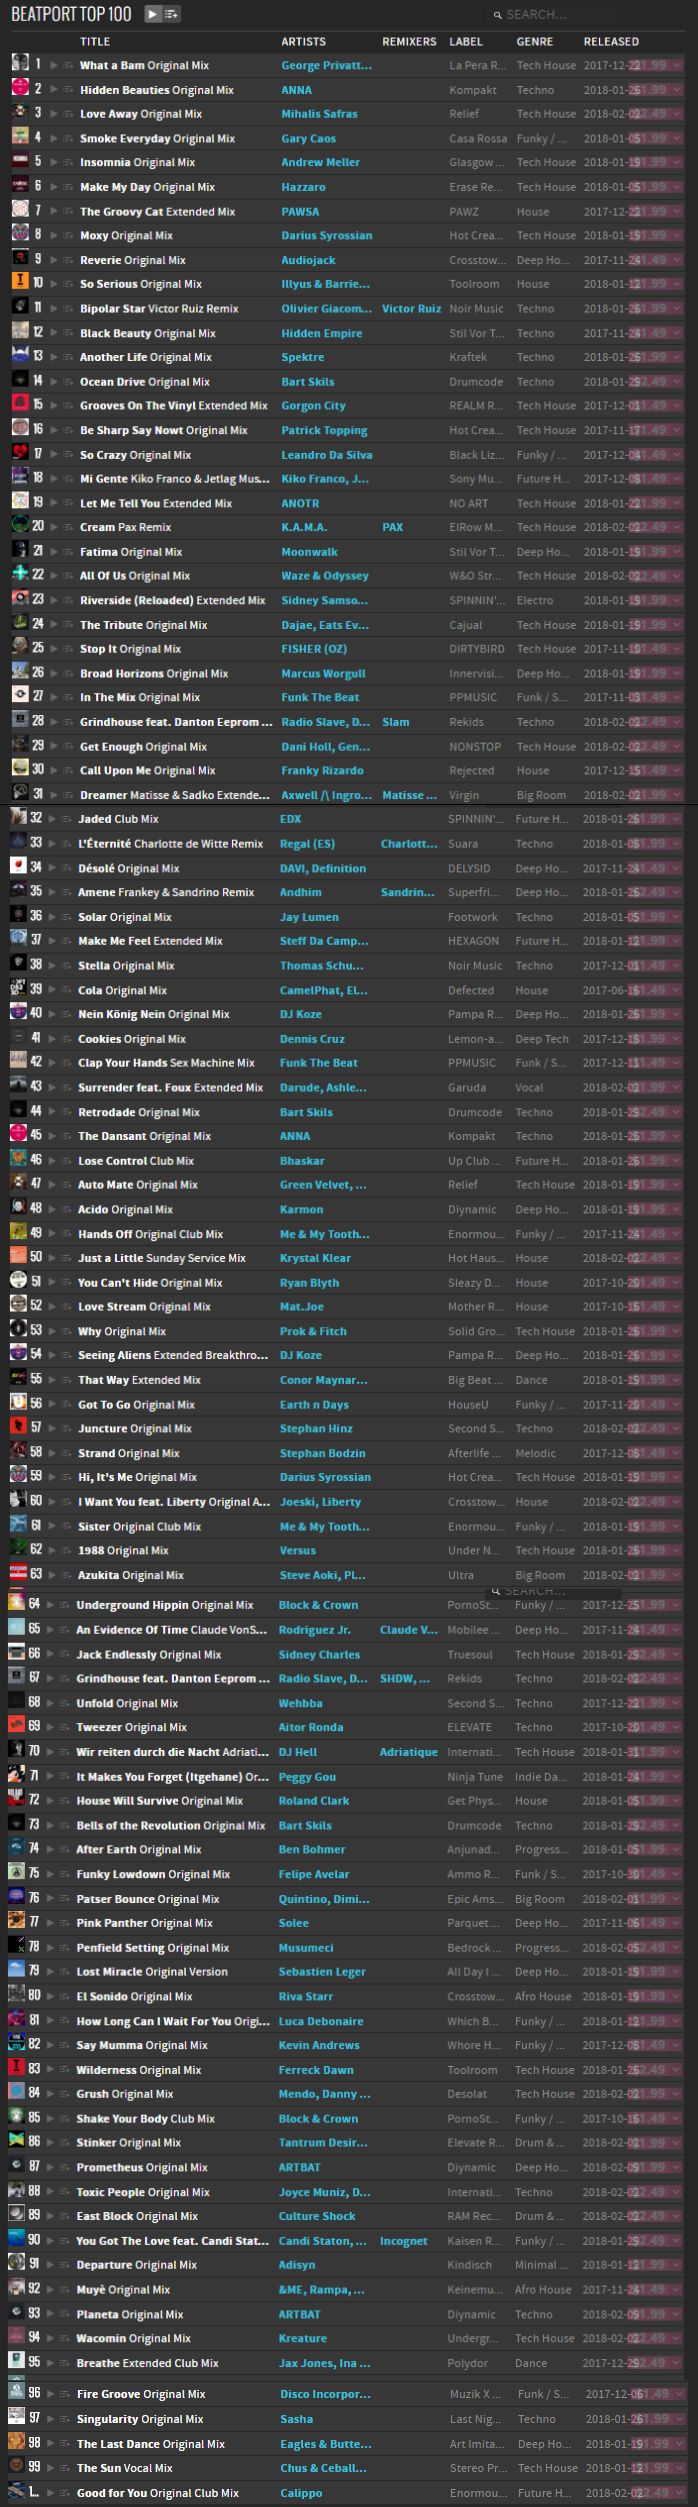Sort by the LABEL column header
698x2507 pixels.
466,42
